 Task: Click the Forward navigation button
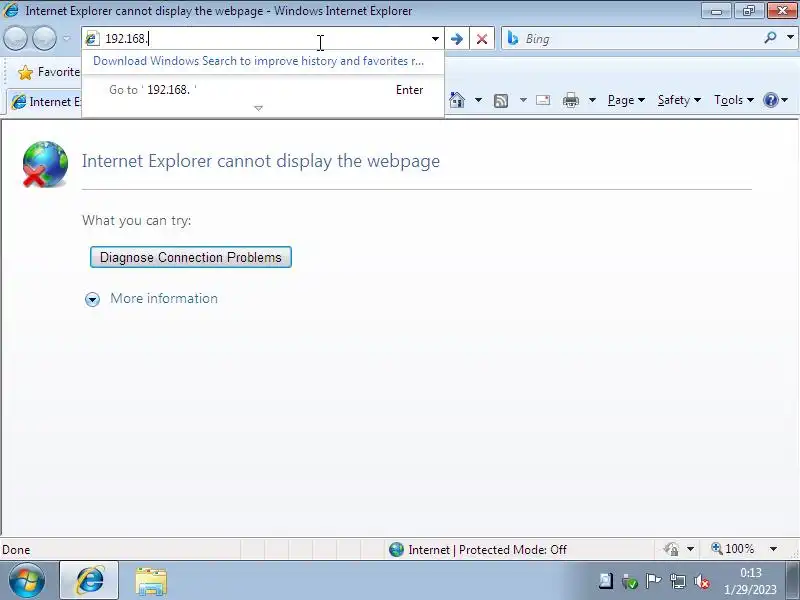(x=44, y=38)
